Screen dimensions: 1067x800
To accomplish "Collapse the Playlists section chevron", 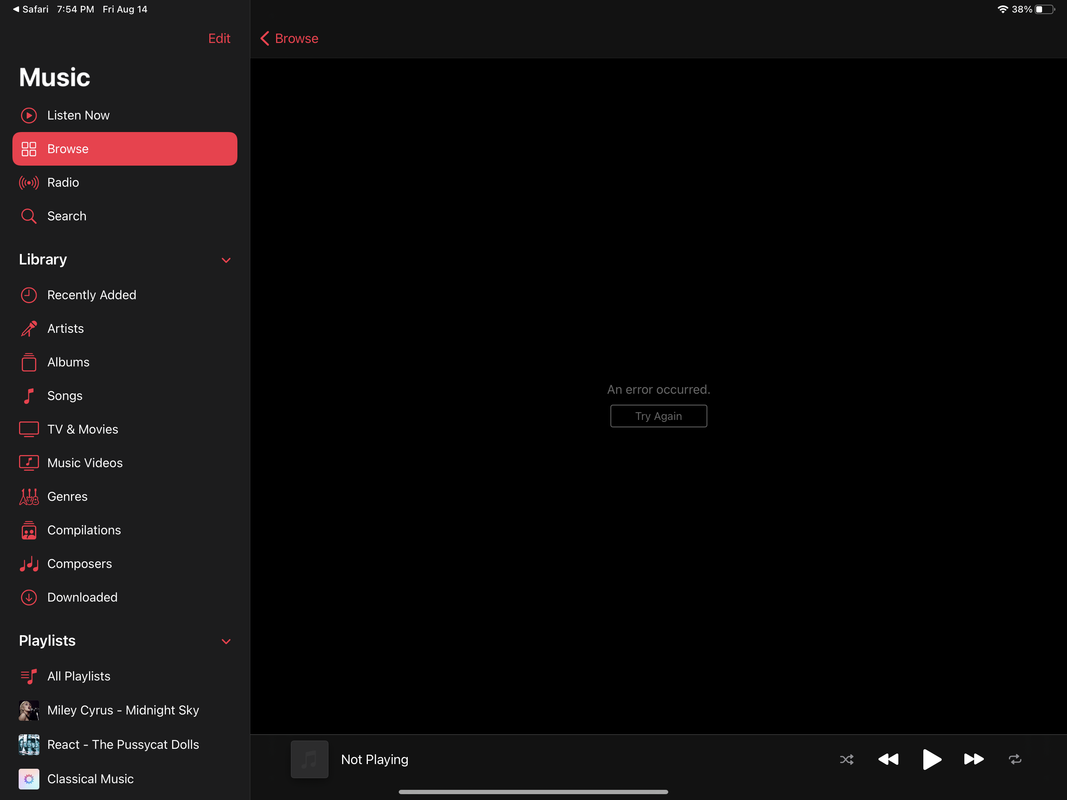I will (x=226, y=641).
